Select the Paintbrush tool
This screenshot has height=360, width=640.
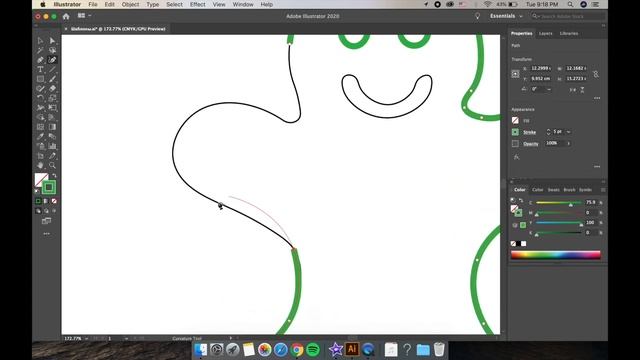click(52, 79)
